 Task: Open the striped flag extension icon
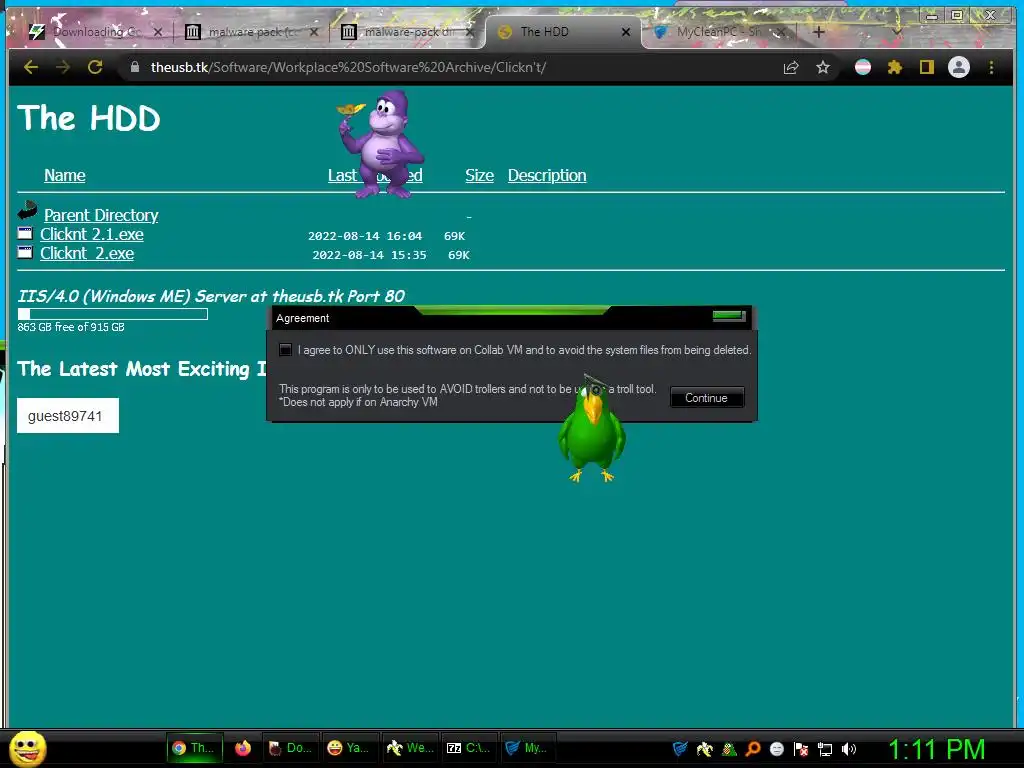tap(863, 67)
